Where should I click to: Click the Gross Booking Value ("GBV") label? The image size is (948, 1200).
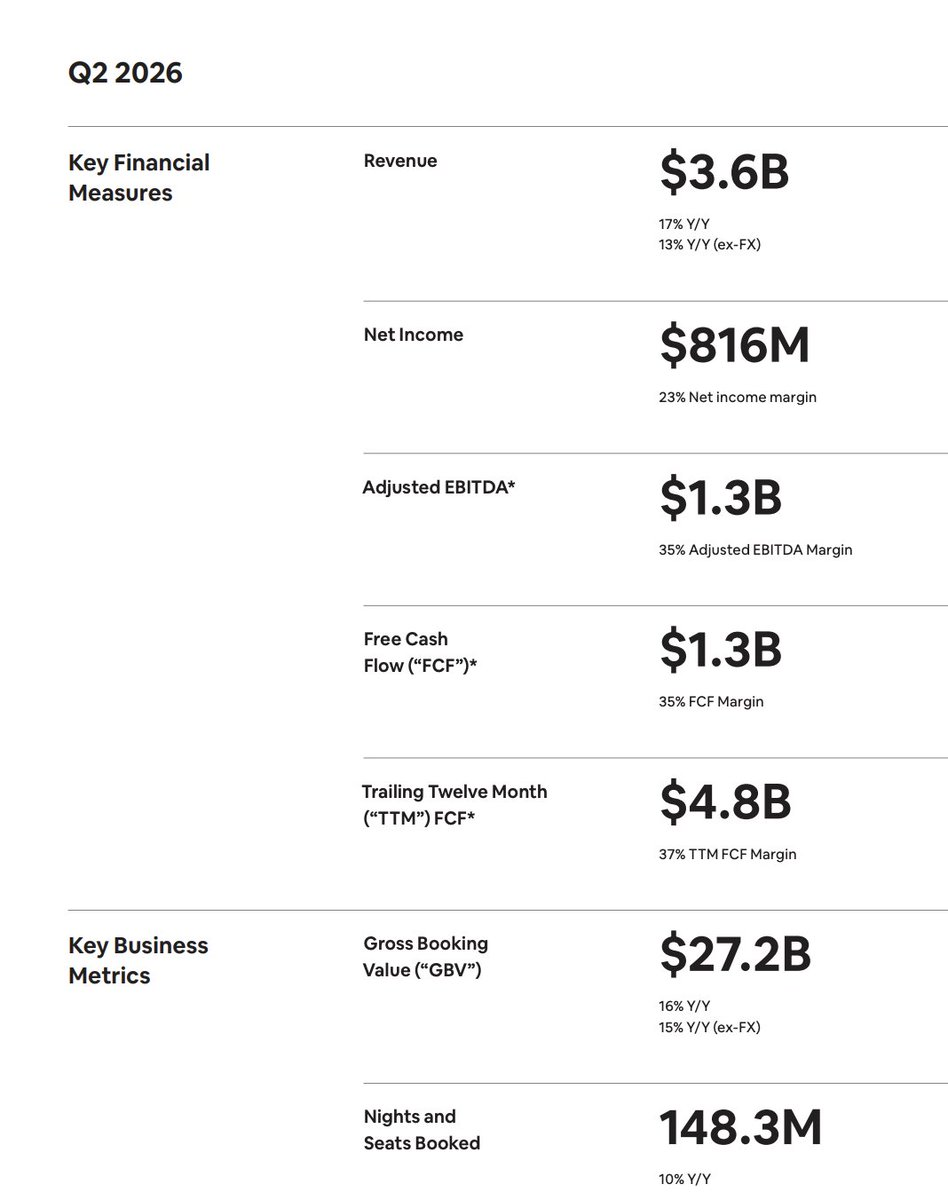coord(426,957)
